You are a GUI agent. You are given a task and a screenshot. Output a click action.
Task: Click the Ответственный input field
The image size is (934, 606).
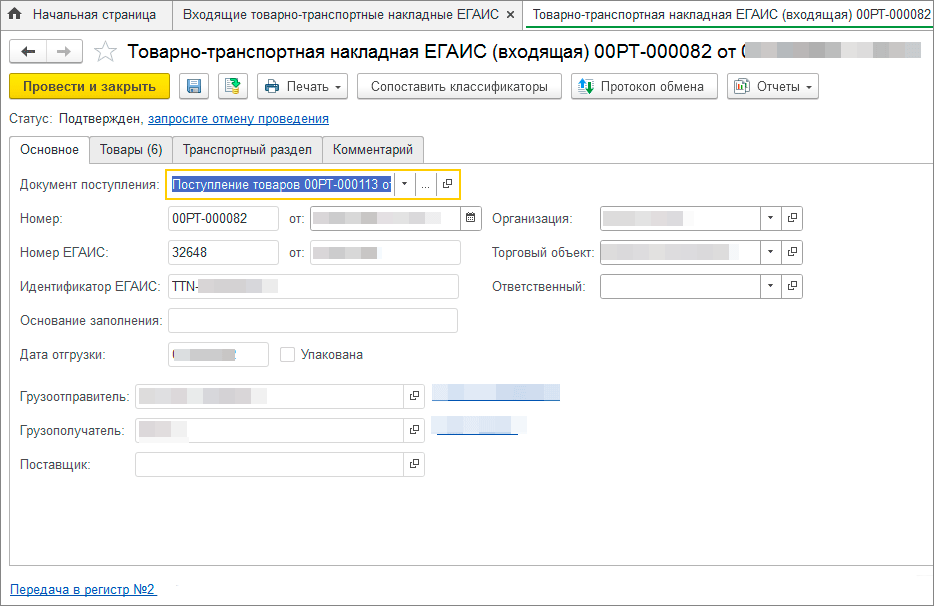[680, 286]
